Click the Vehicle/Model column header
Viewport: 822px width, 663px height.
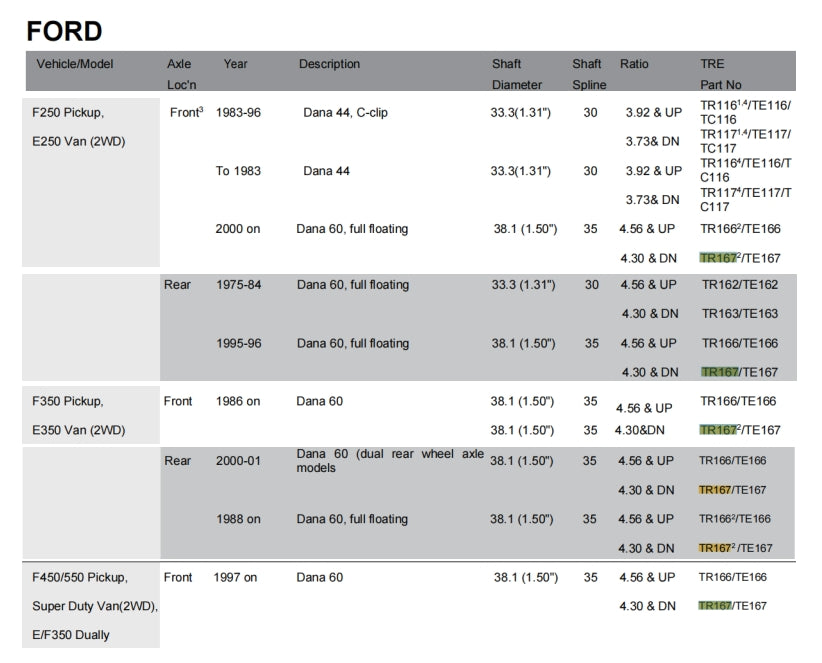pos(75,64)
